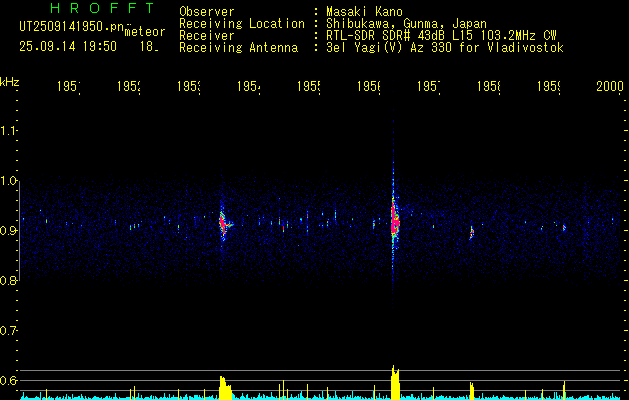The height and width of the screenshot is (400, 629).
Task: Click the 0.9 frequency axis label
Action: click(x=9, y=230)
